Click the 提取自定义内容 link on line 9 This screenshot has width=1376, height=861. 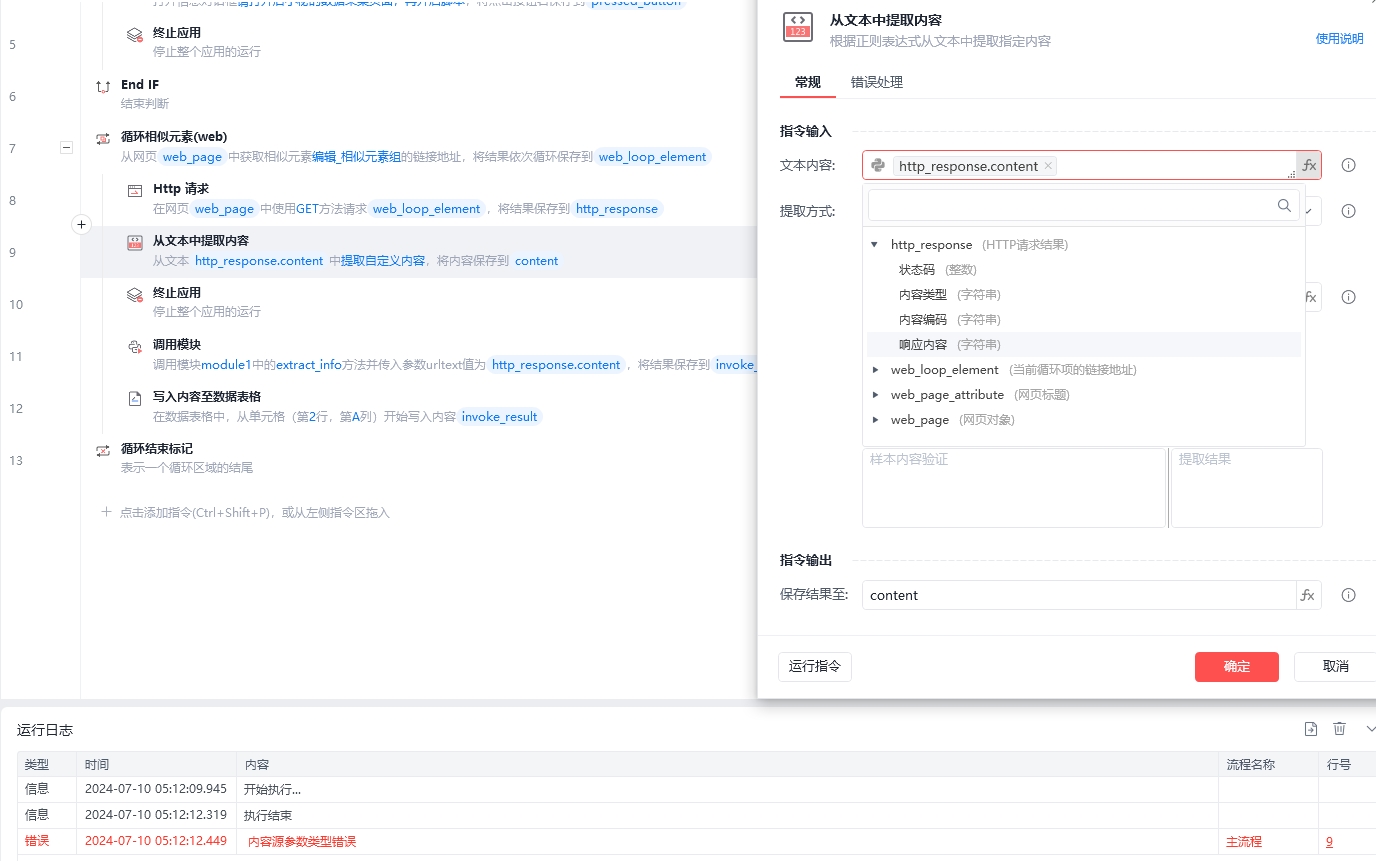coord(383,261)
